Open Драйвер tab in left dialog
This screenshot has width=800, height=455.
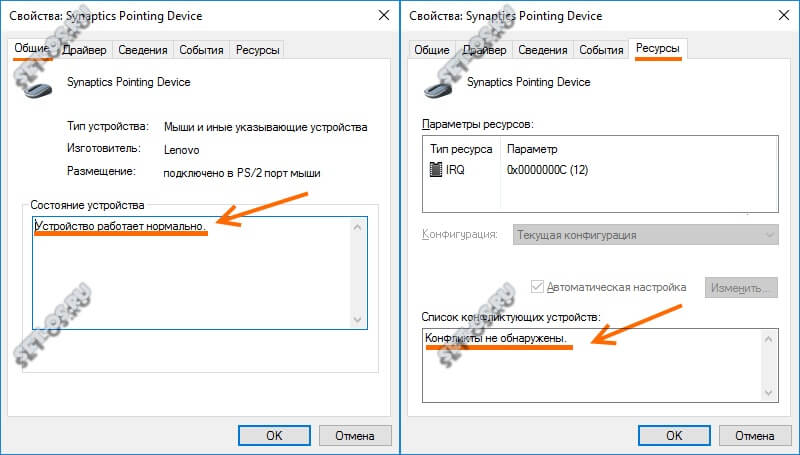pyautogui.click(x=85, y=50)
